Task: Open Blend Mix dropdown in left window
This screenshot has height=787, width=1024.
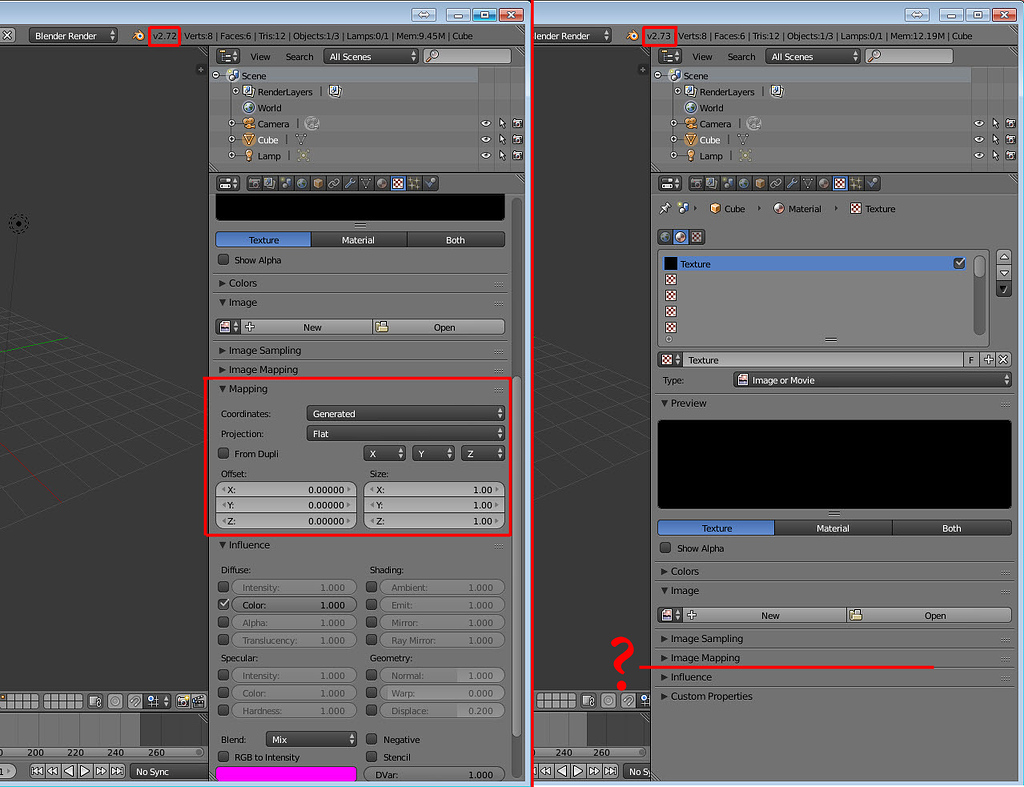Action: [311, 739]
